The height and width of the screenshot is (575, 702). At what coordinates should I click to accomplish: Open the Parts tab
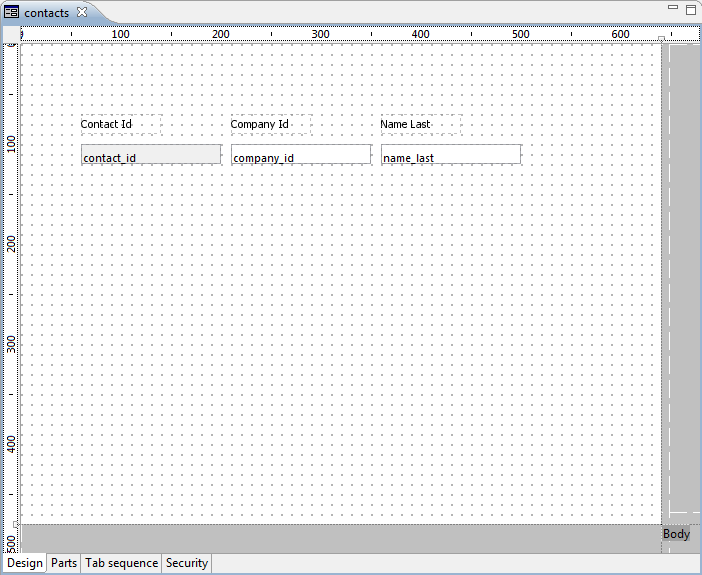(x=64, y=563)
